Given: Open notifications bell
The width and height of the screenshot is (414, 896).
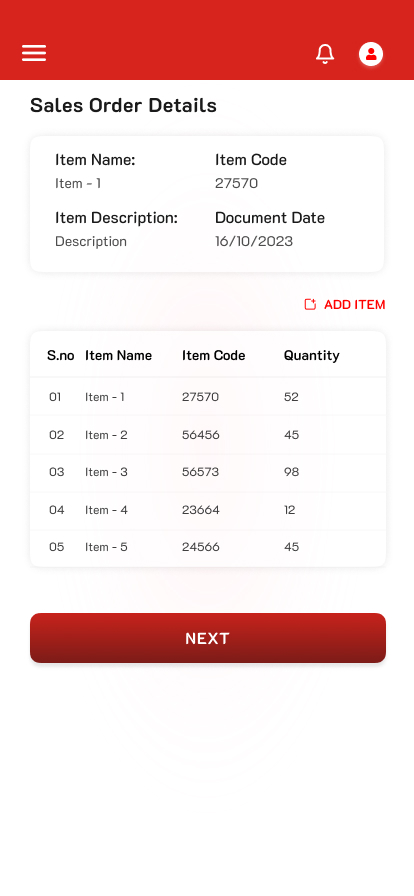Looking at the screenshot, I should tap(325, 54).
